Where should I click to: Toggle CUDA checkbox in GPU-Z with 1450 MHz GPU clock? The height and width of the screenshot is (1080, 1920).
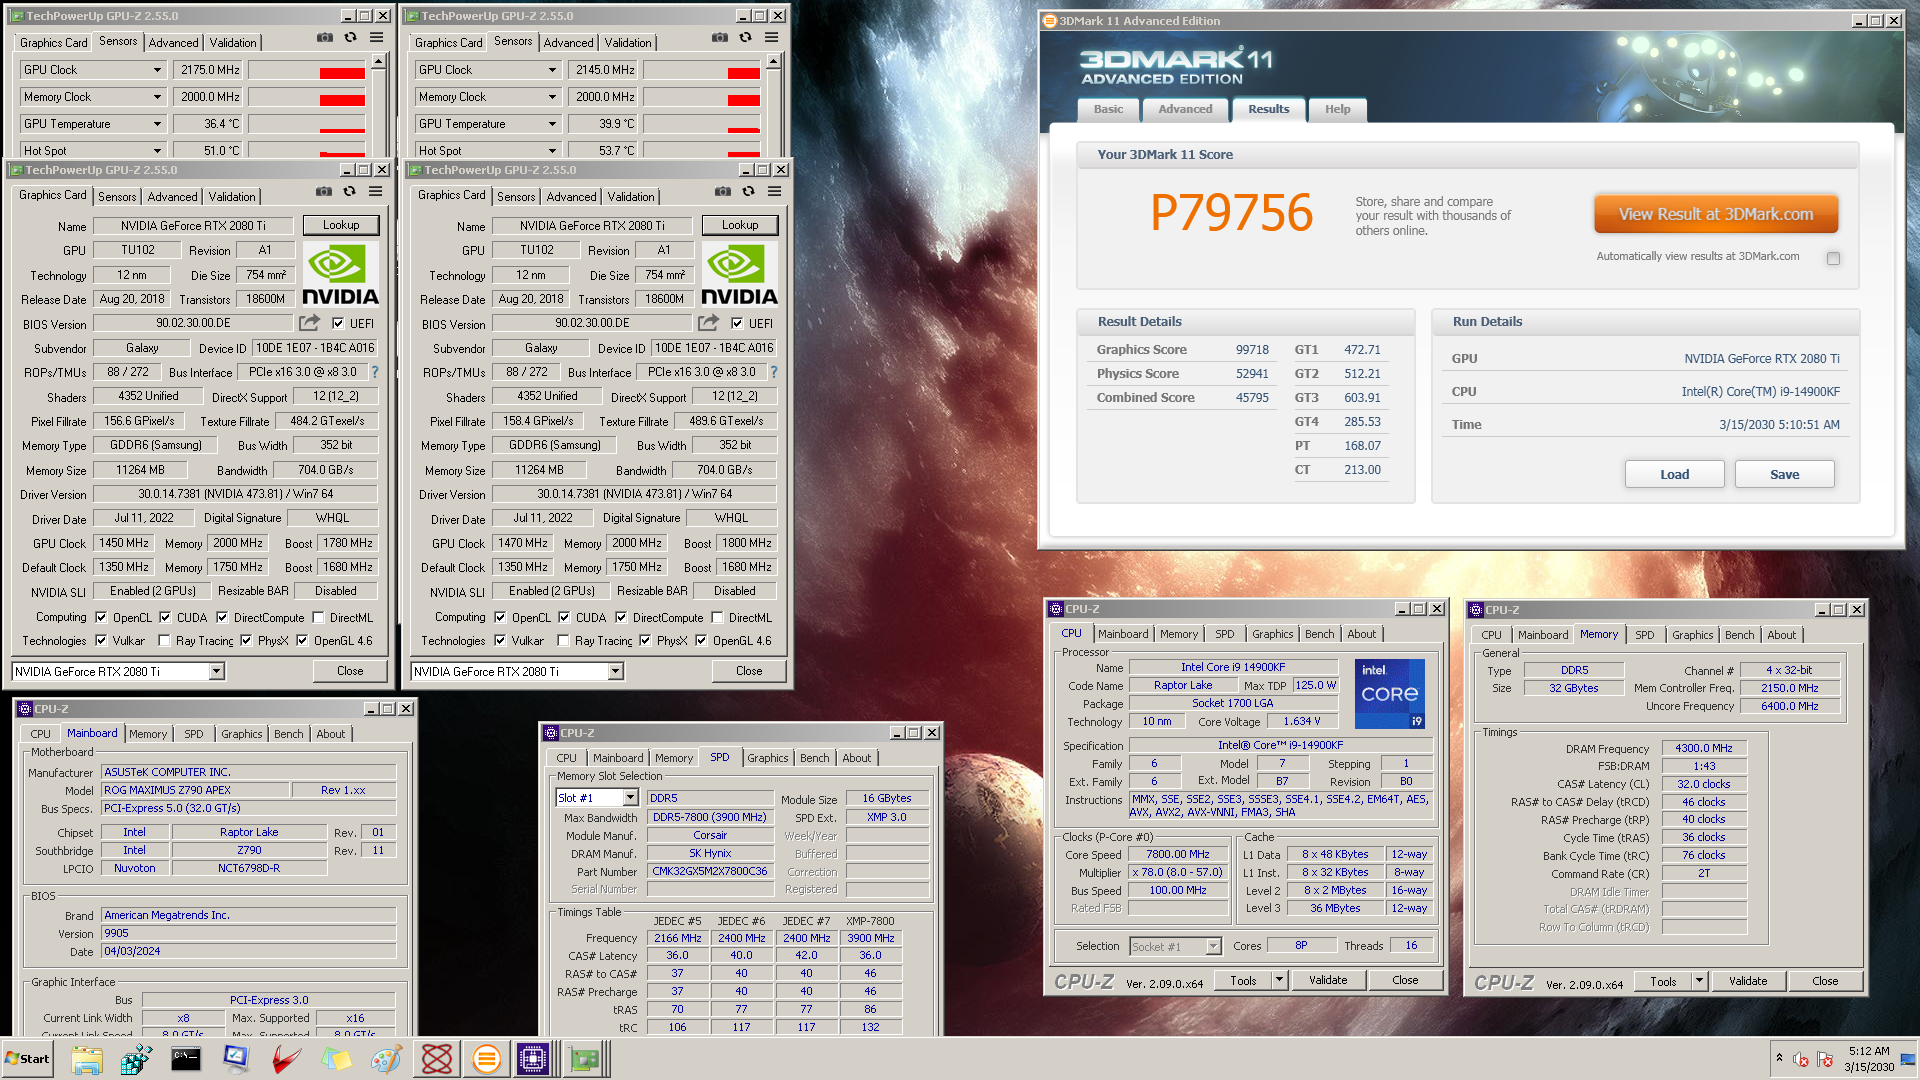coord(165,617)
